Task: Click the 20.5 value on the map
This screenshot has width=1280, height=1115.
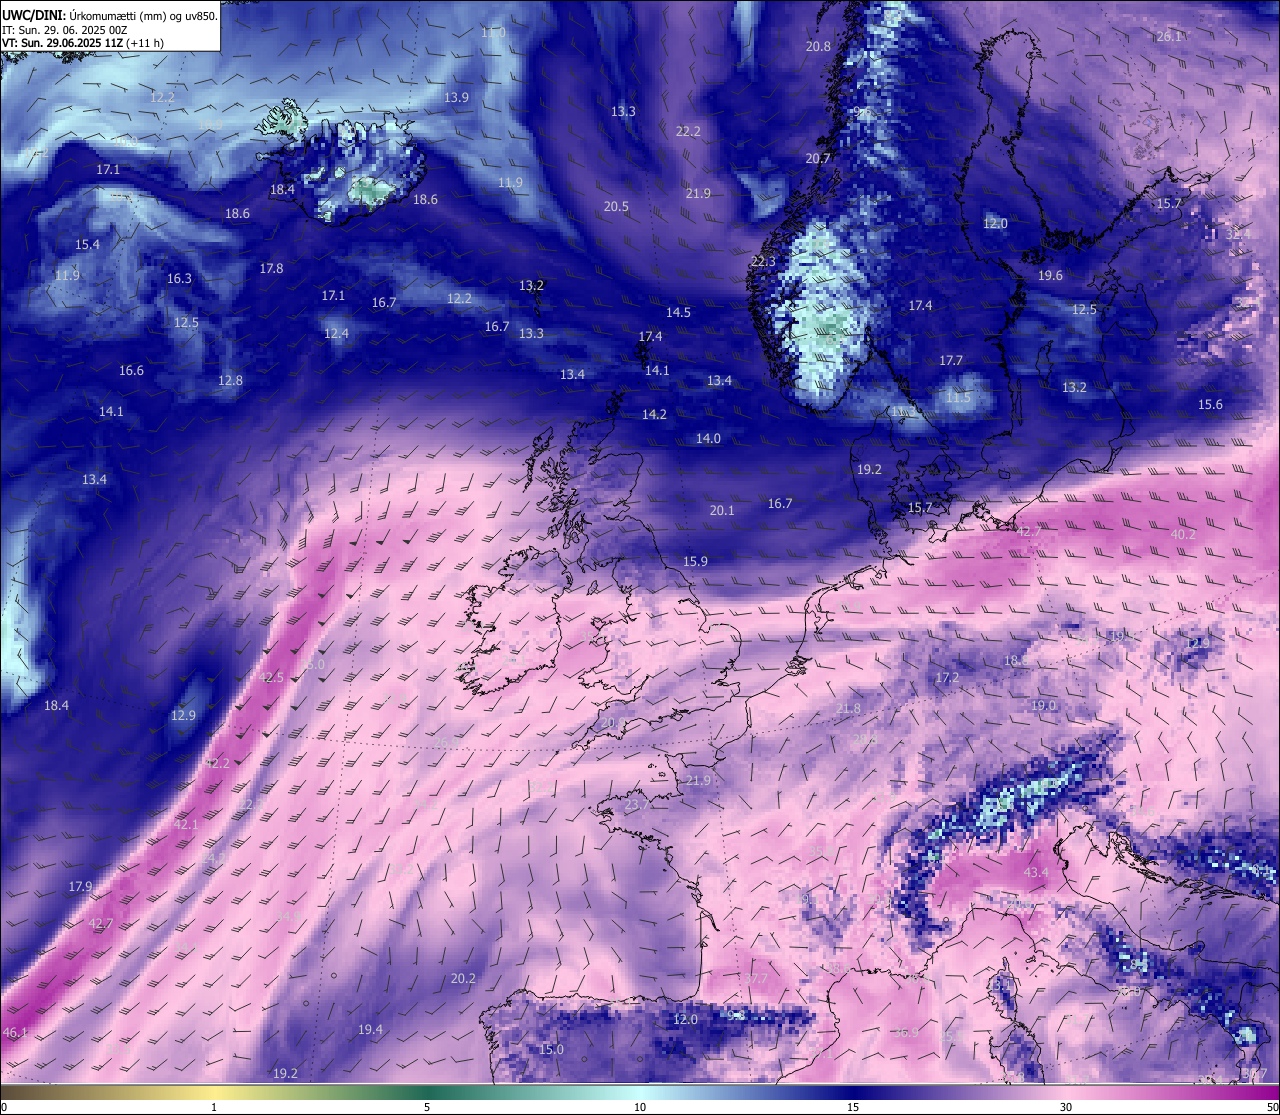Action: 616,206
